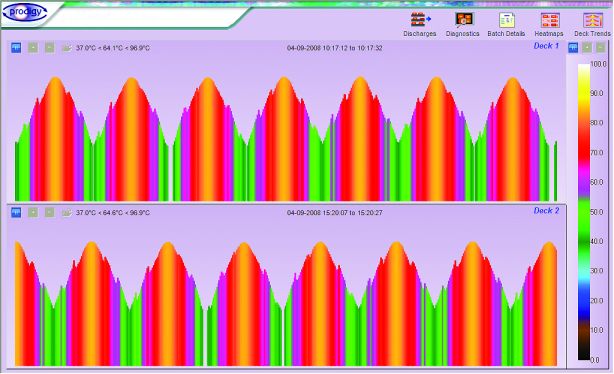The width and height of the screenshot is (614, 374).
Task: Click the Deck 2 range text with 64.6°C
Action: coord(113,213)
